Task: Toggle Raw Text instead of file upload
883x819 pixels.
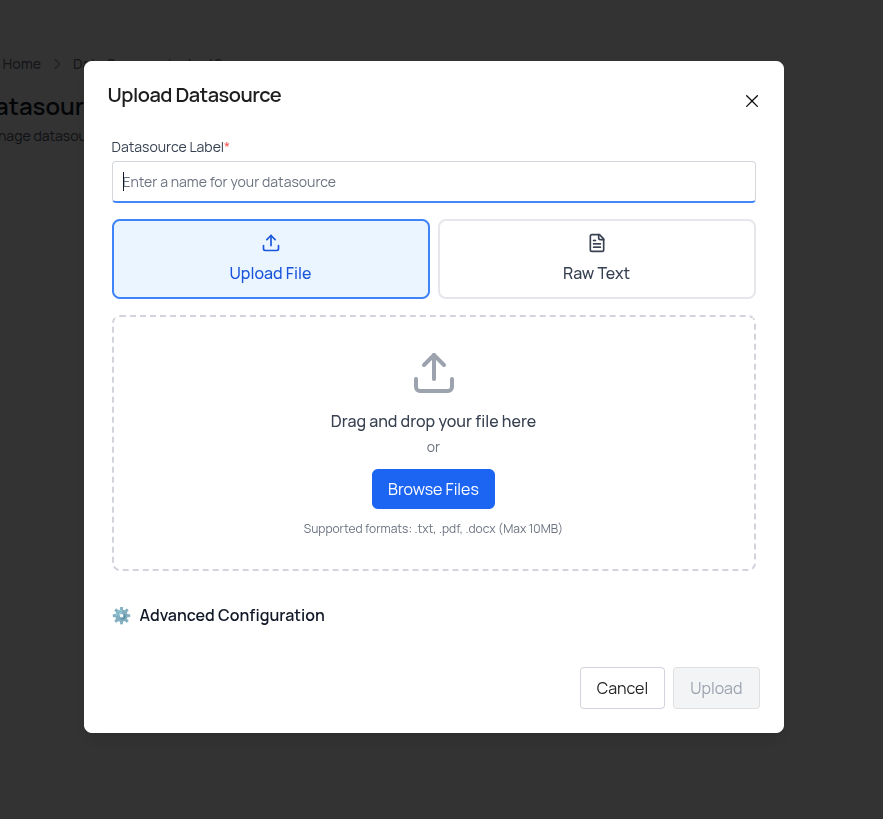Action: [596, 258]
